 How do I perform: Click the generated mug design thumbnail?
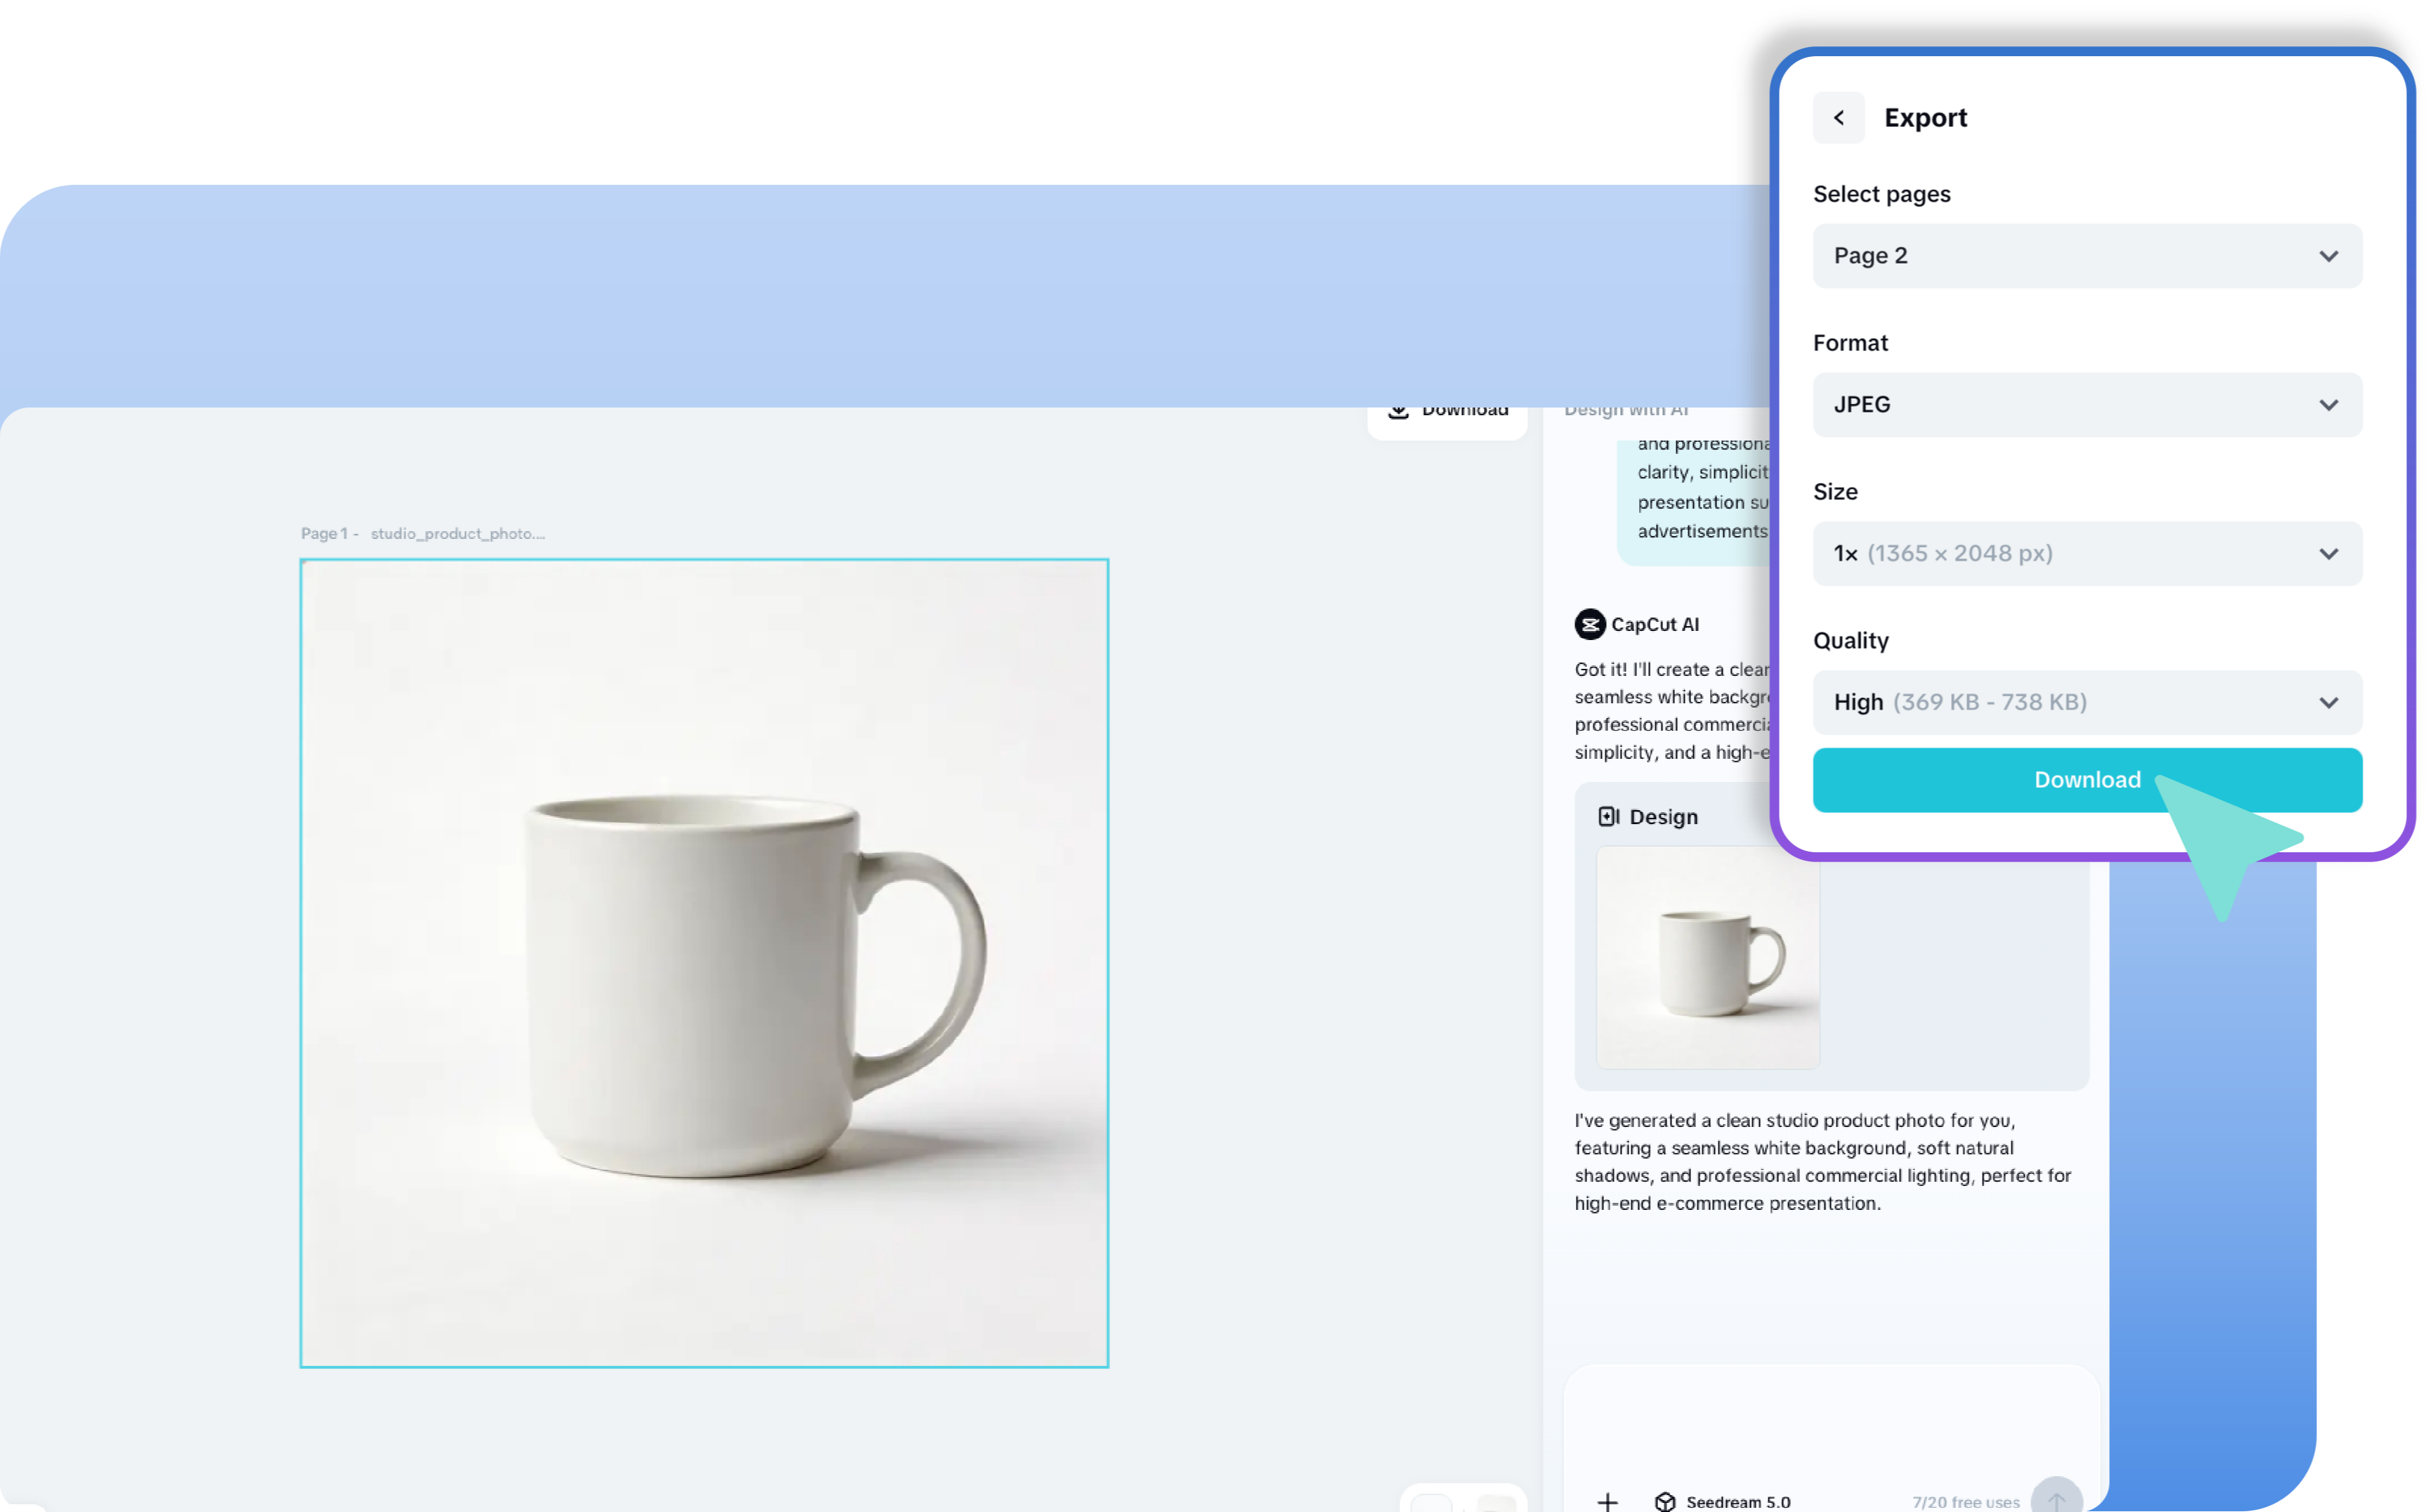[1707, 957]
